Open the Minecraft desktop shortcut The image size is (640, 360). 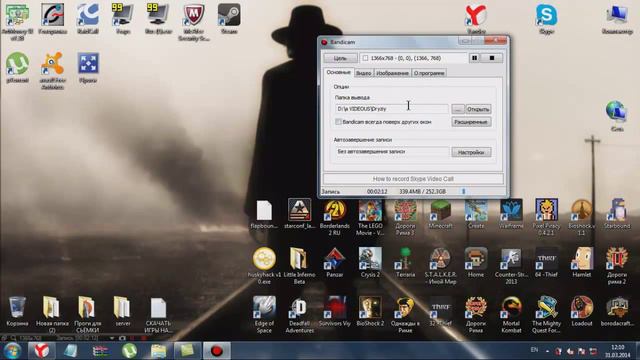[x=440, y=214]
